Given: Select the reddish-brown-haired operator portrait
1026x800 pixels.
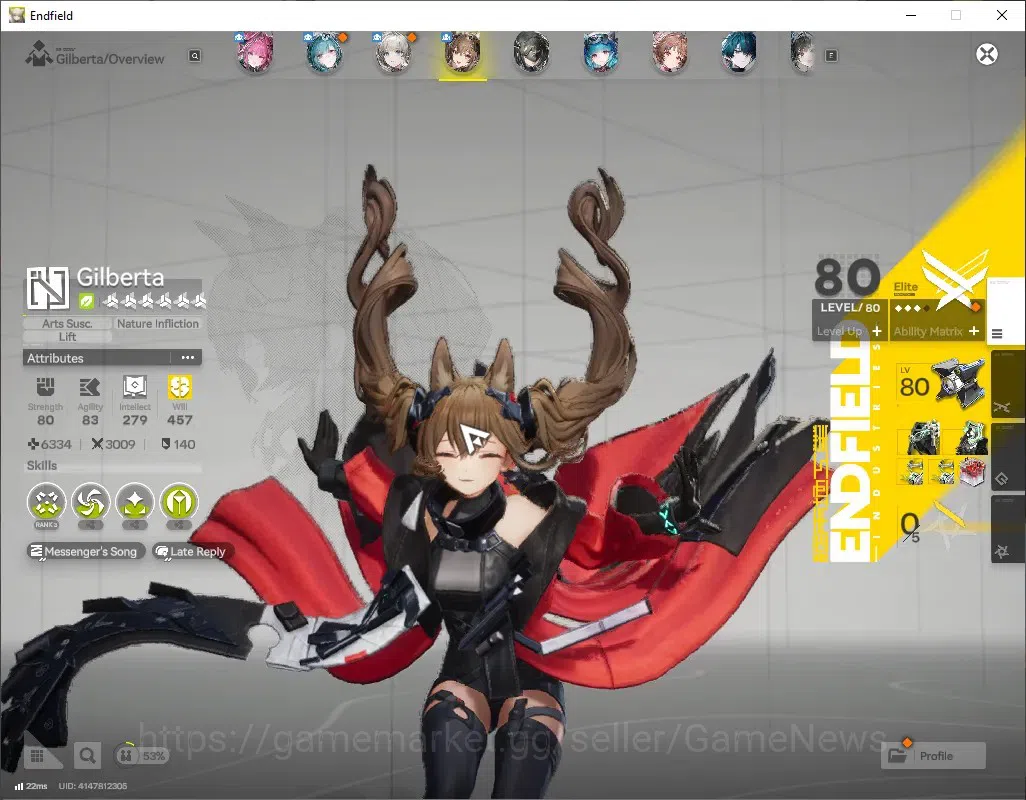Looking at the screenshot, I should pos(669,52).
